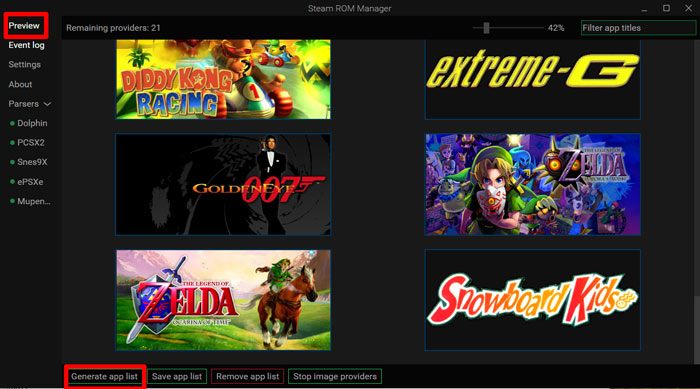Select the Snes9X parser
Screen dimensions: 700x389
point(32,162)
